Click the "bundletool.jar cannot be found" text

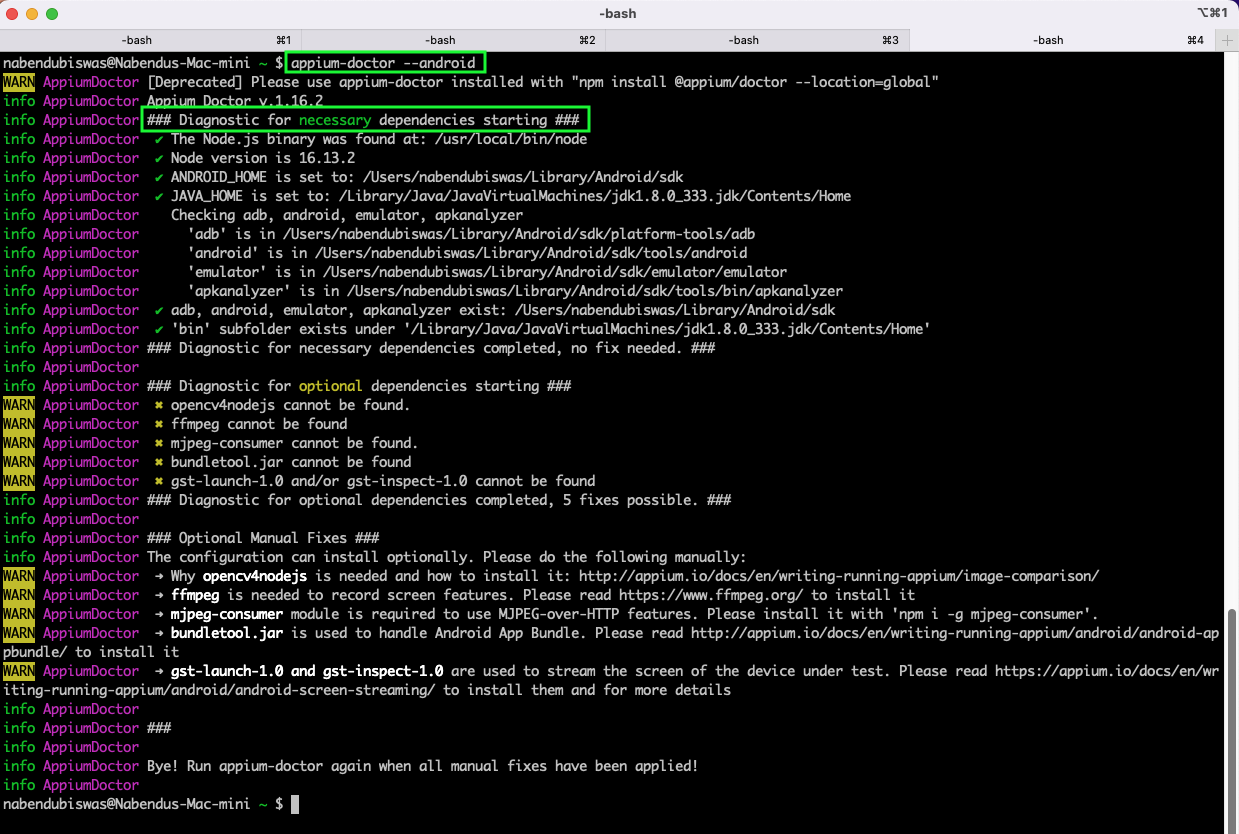pyautogui.click(x=291, y=462)
